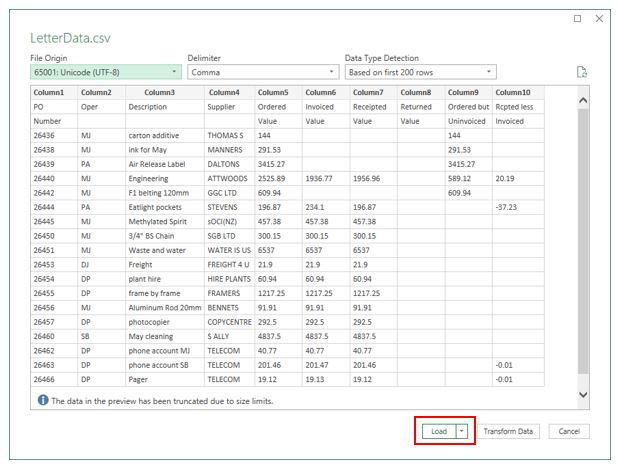
Task: Click the file refresh icon at top right
Action: click(581, 72)
